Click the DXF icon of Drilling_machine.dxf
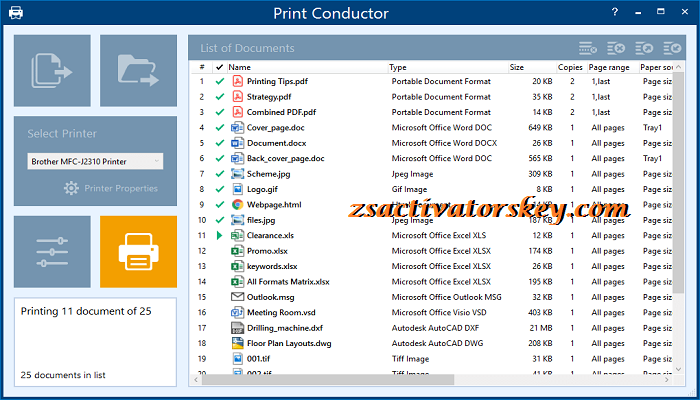Viewport: 700px width, 400px height. 237,328
